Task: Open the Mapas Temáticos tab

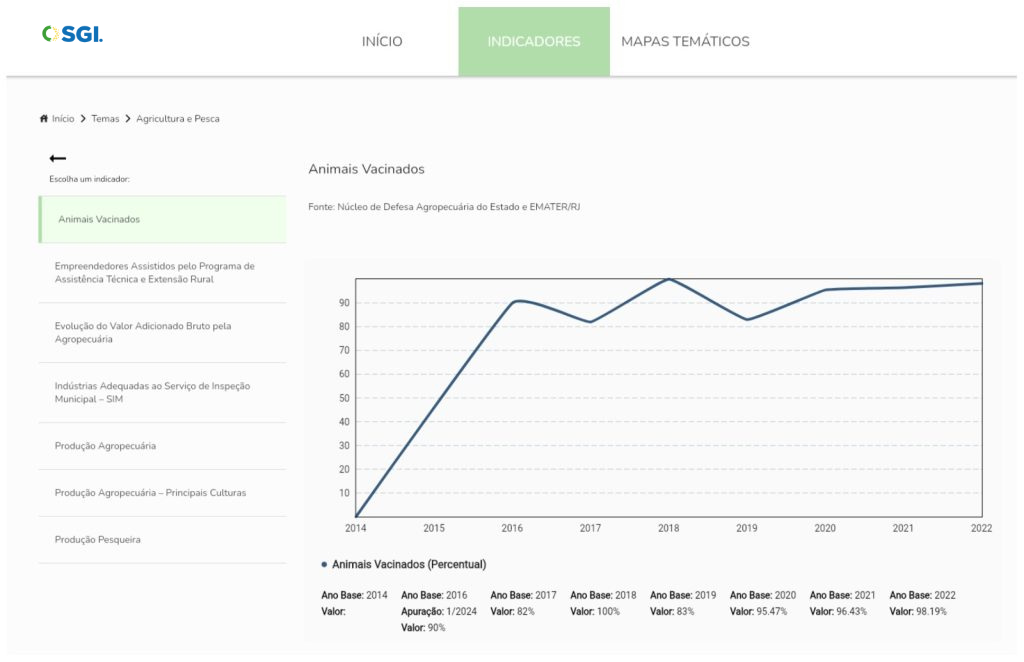Action: click(x=685, y=42)
